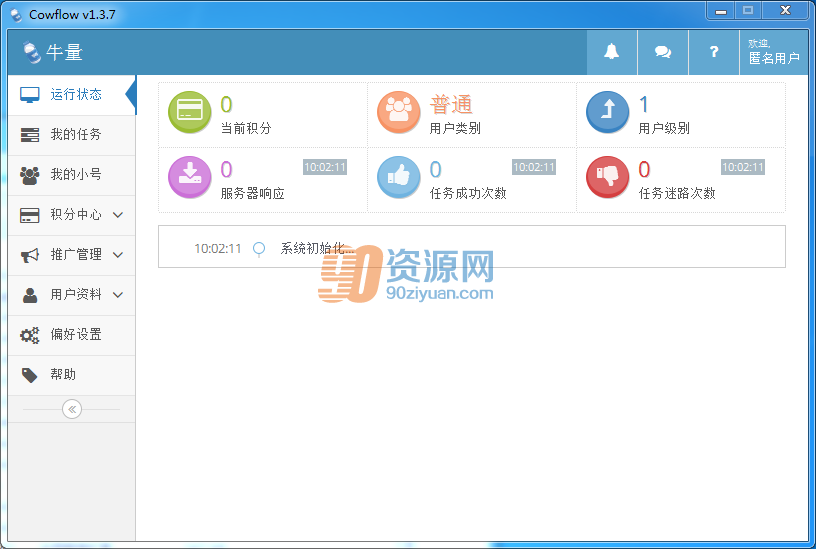The height and width of the screenshot is (549, 816).
Task: Click the user level value 1
Action: [x=644, y=105]
